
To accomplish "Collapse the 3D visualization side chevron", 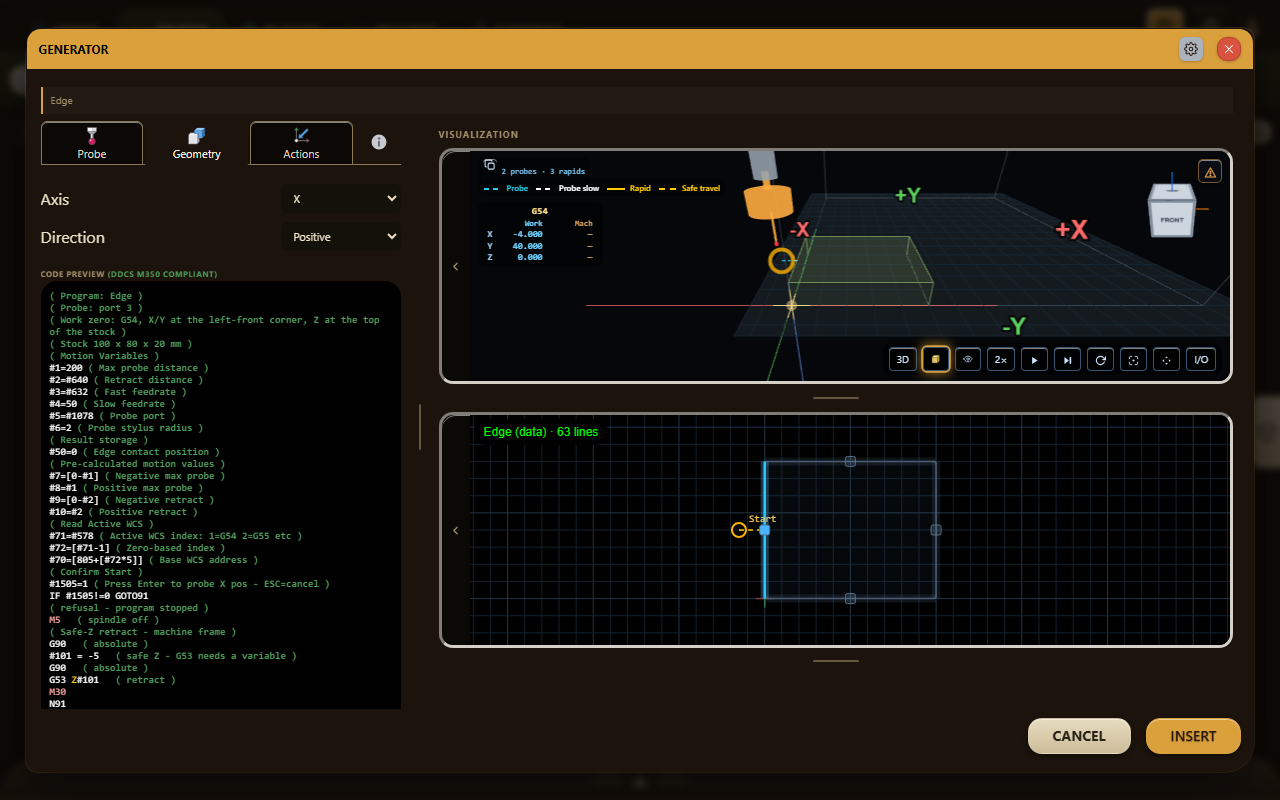I will click(456, 266).
